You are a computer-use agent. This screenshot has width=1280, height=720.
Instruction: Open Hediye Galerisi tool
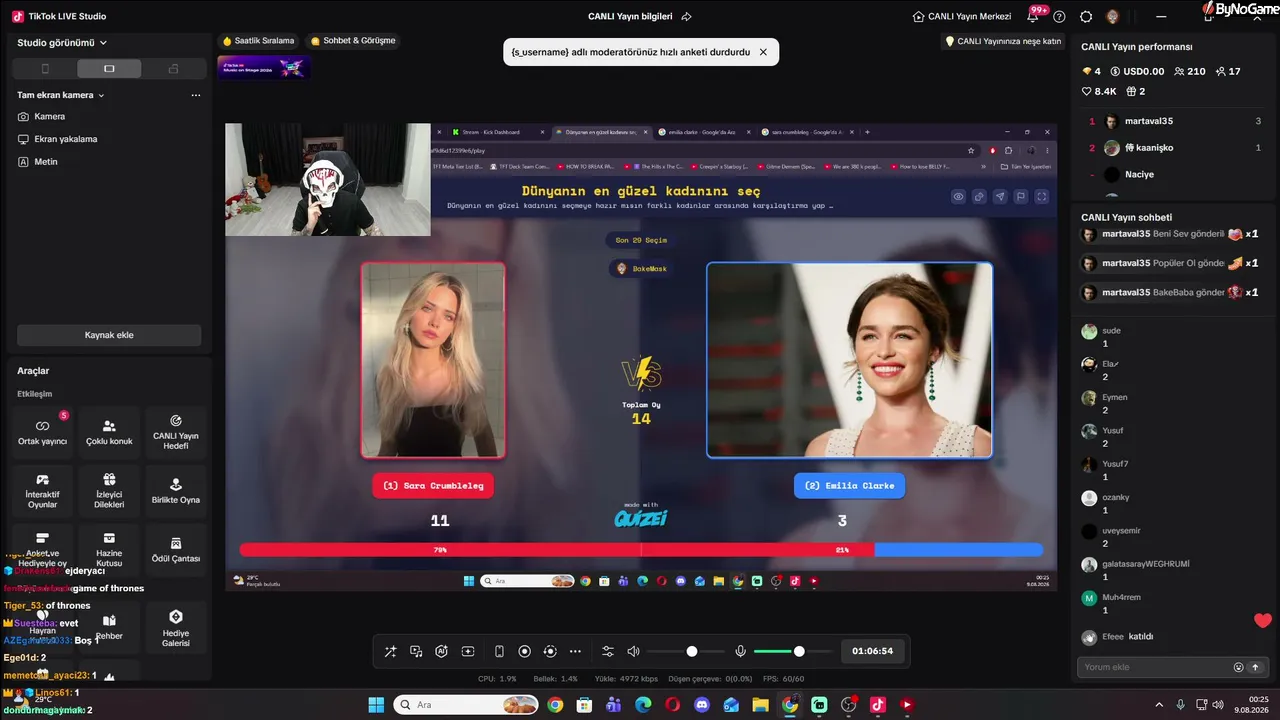coord(176,629)
